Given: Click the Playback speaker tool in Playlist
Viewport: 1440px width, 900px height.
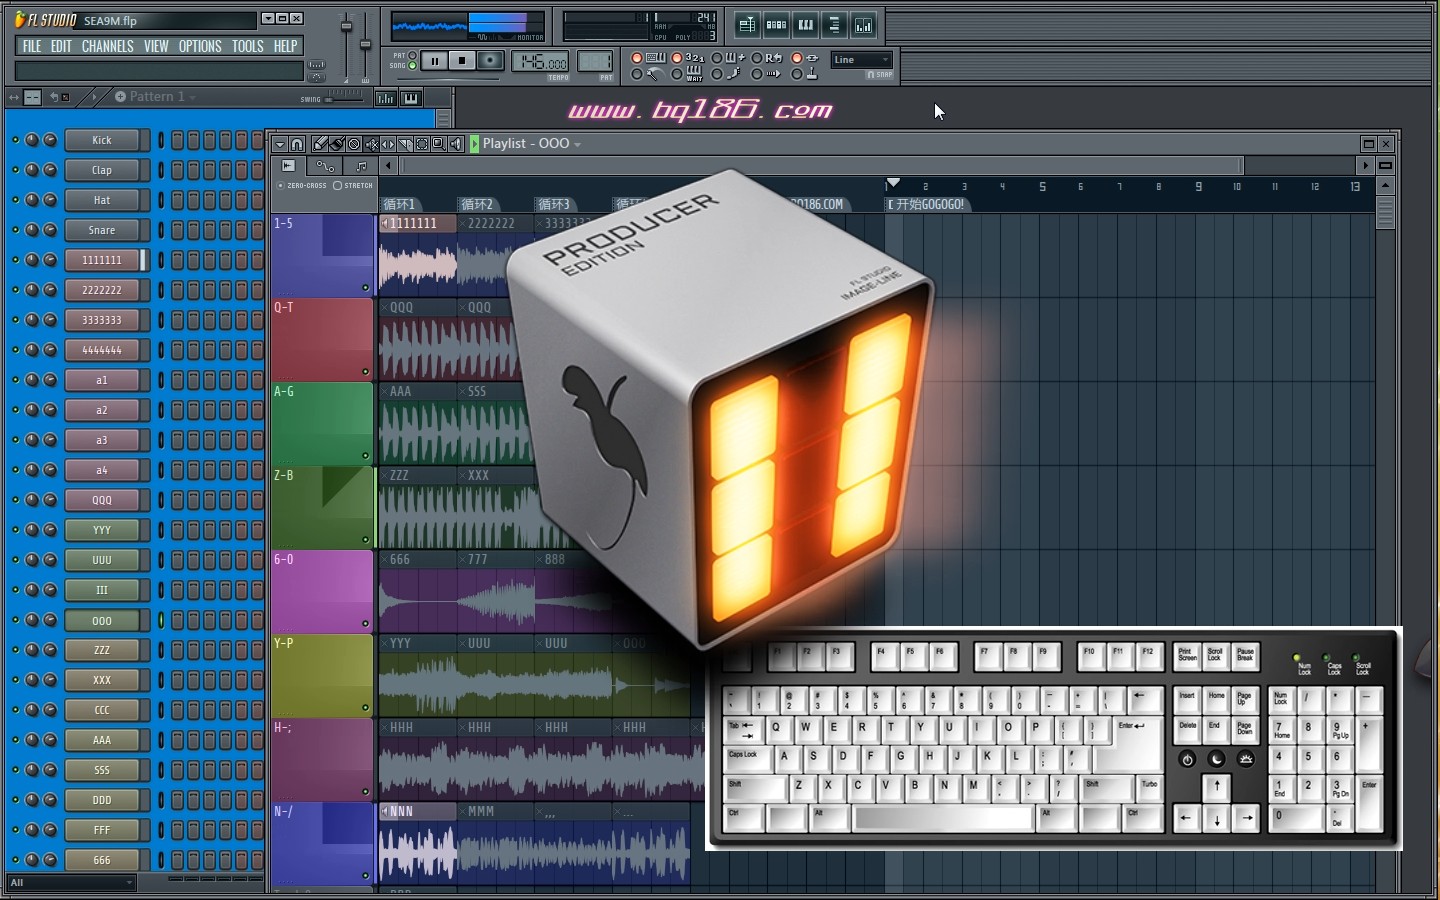Looking at the screenshot, I should pyautogui.click(x=456, y=144).
